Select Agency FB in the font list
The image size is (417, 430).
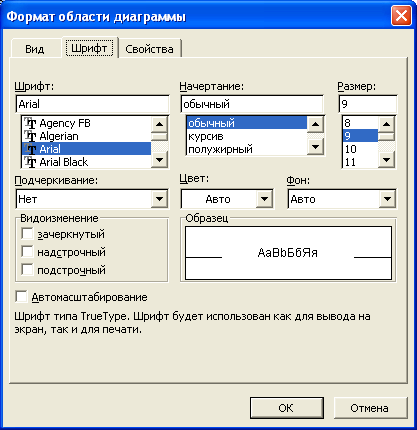click(86, 123)
